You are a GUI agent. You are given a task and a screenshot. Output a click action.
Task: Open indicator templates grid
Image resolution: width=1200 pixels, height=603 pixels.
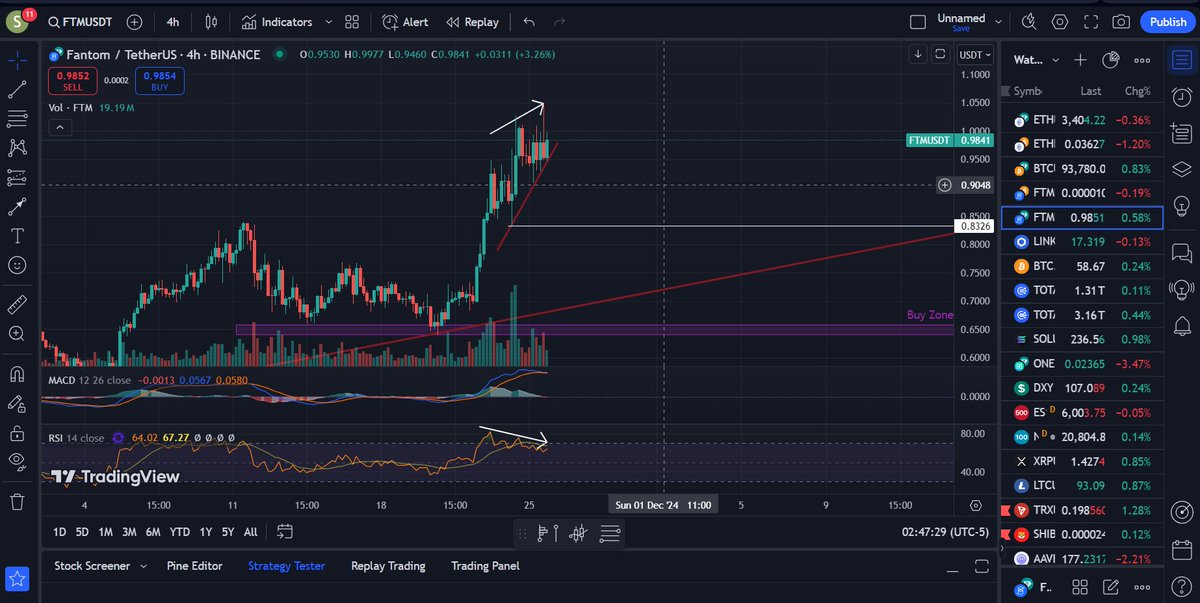coord(351,21)
